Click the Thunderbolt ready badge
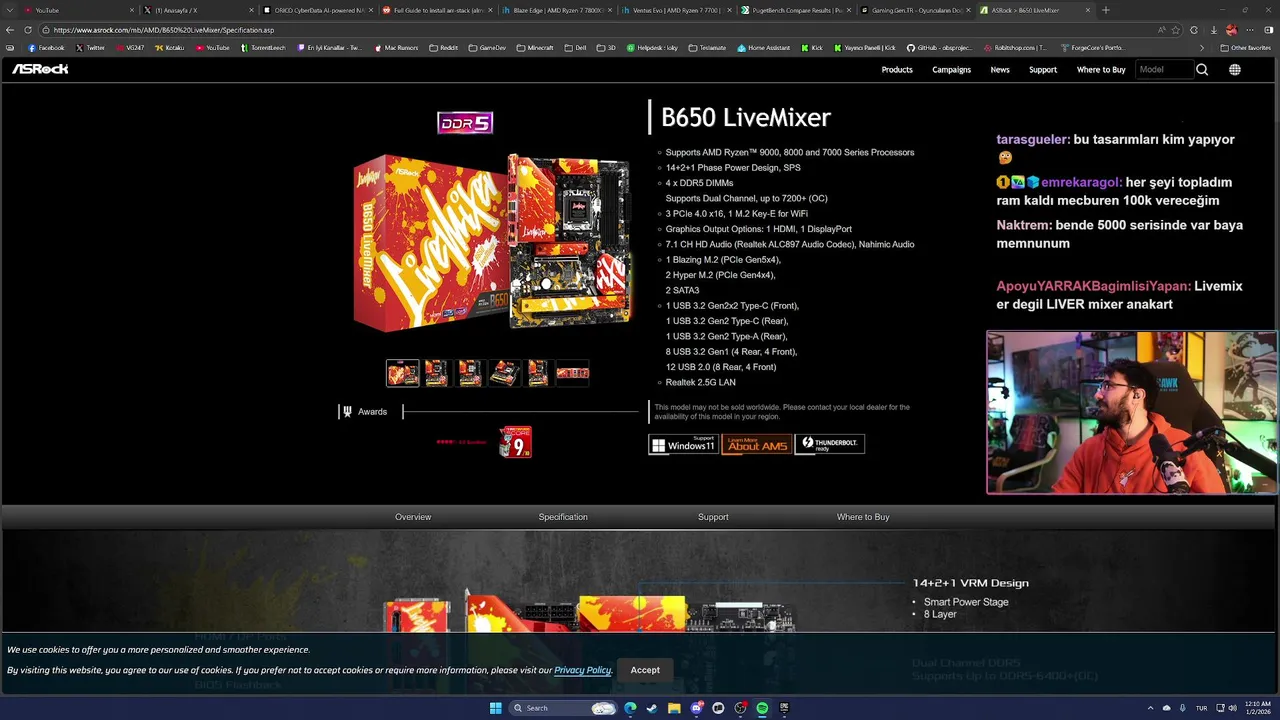Image resolution: width=1280 pixels, height=720 pixels. pos(830,444)
